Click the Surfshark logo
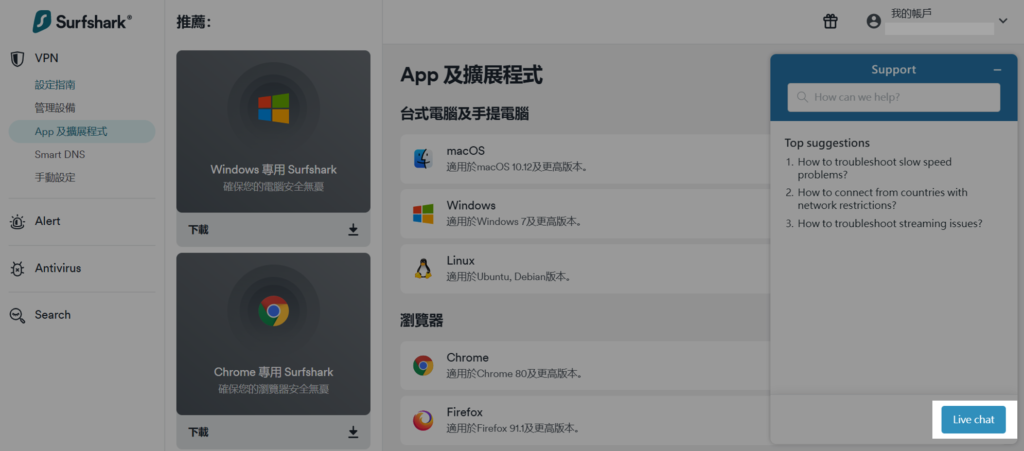 [82, 22]
